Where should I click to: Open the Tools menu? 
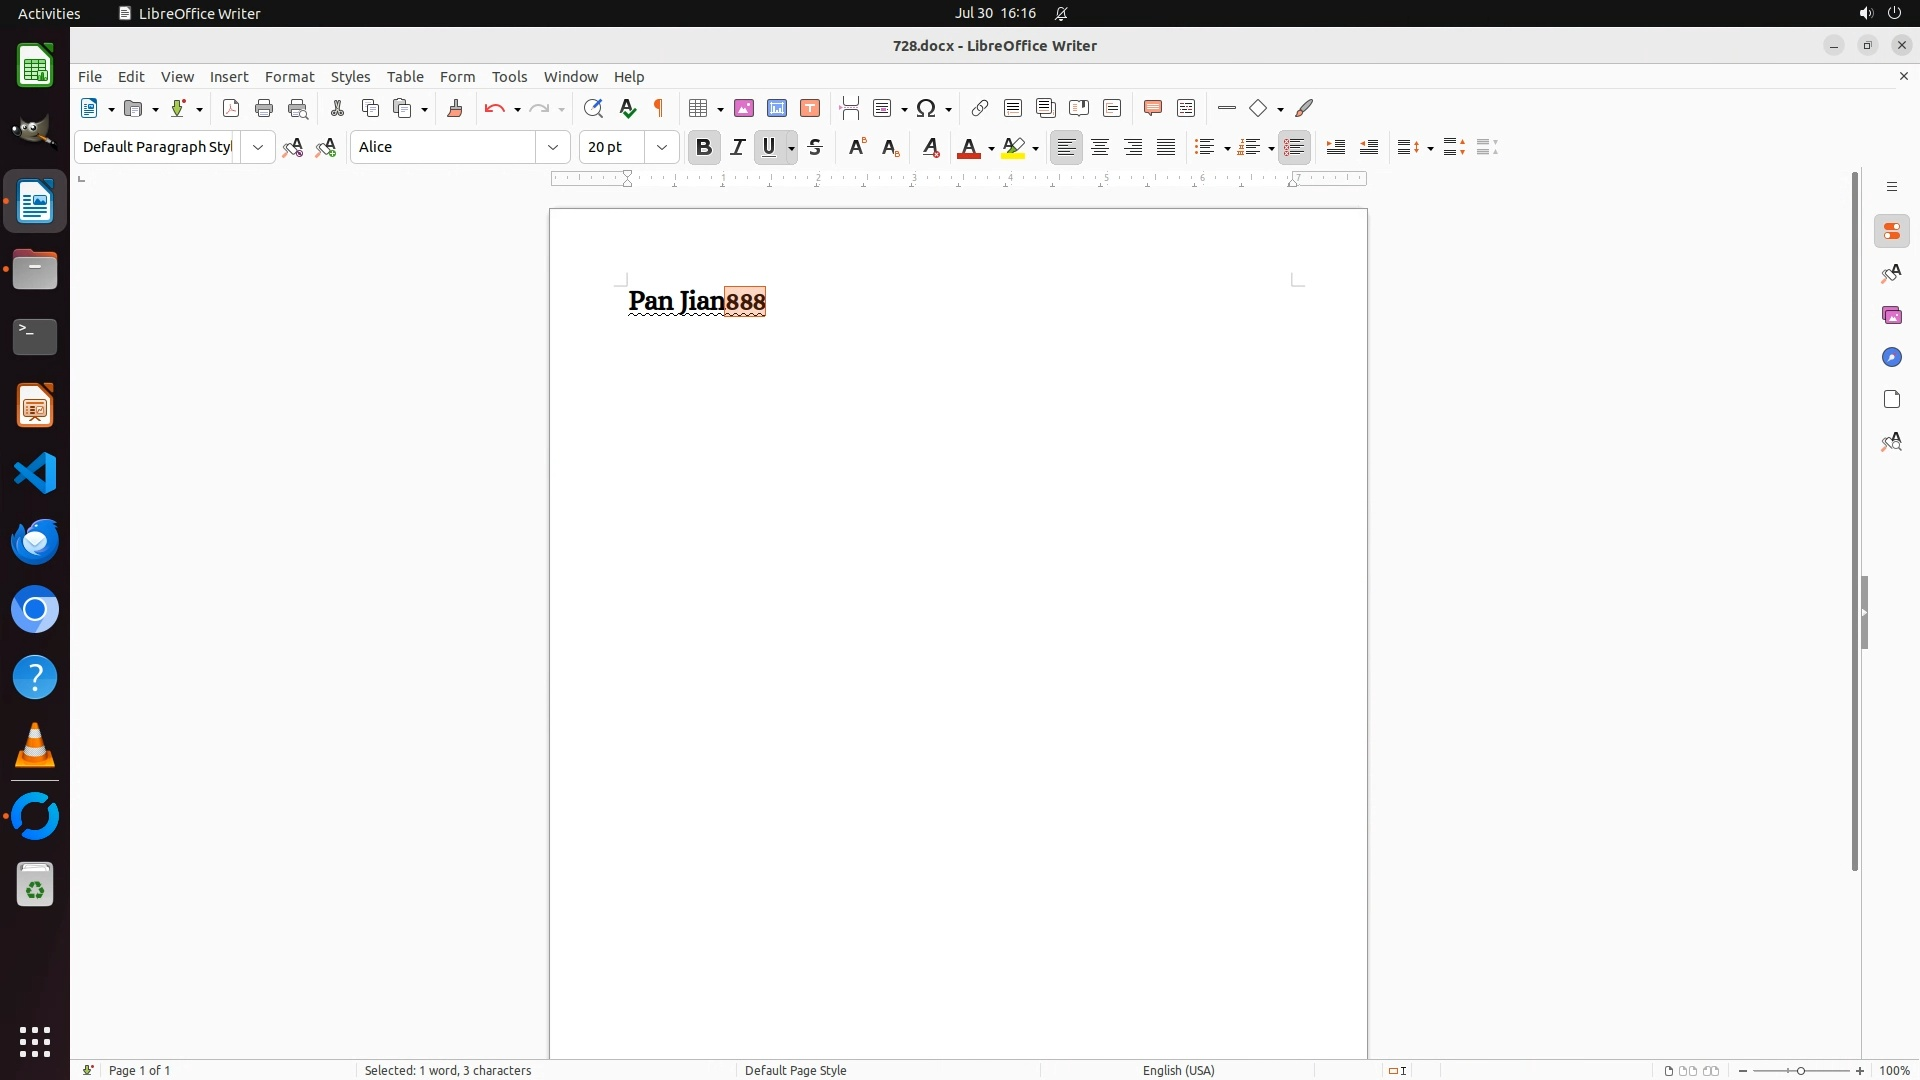pos(509,77)
